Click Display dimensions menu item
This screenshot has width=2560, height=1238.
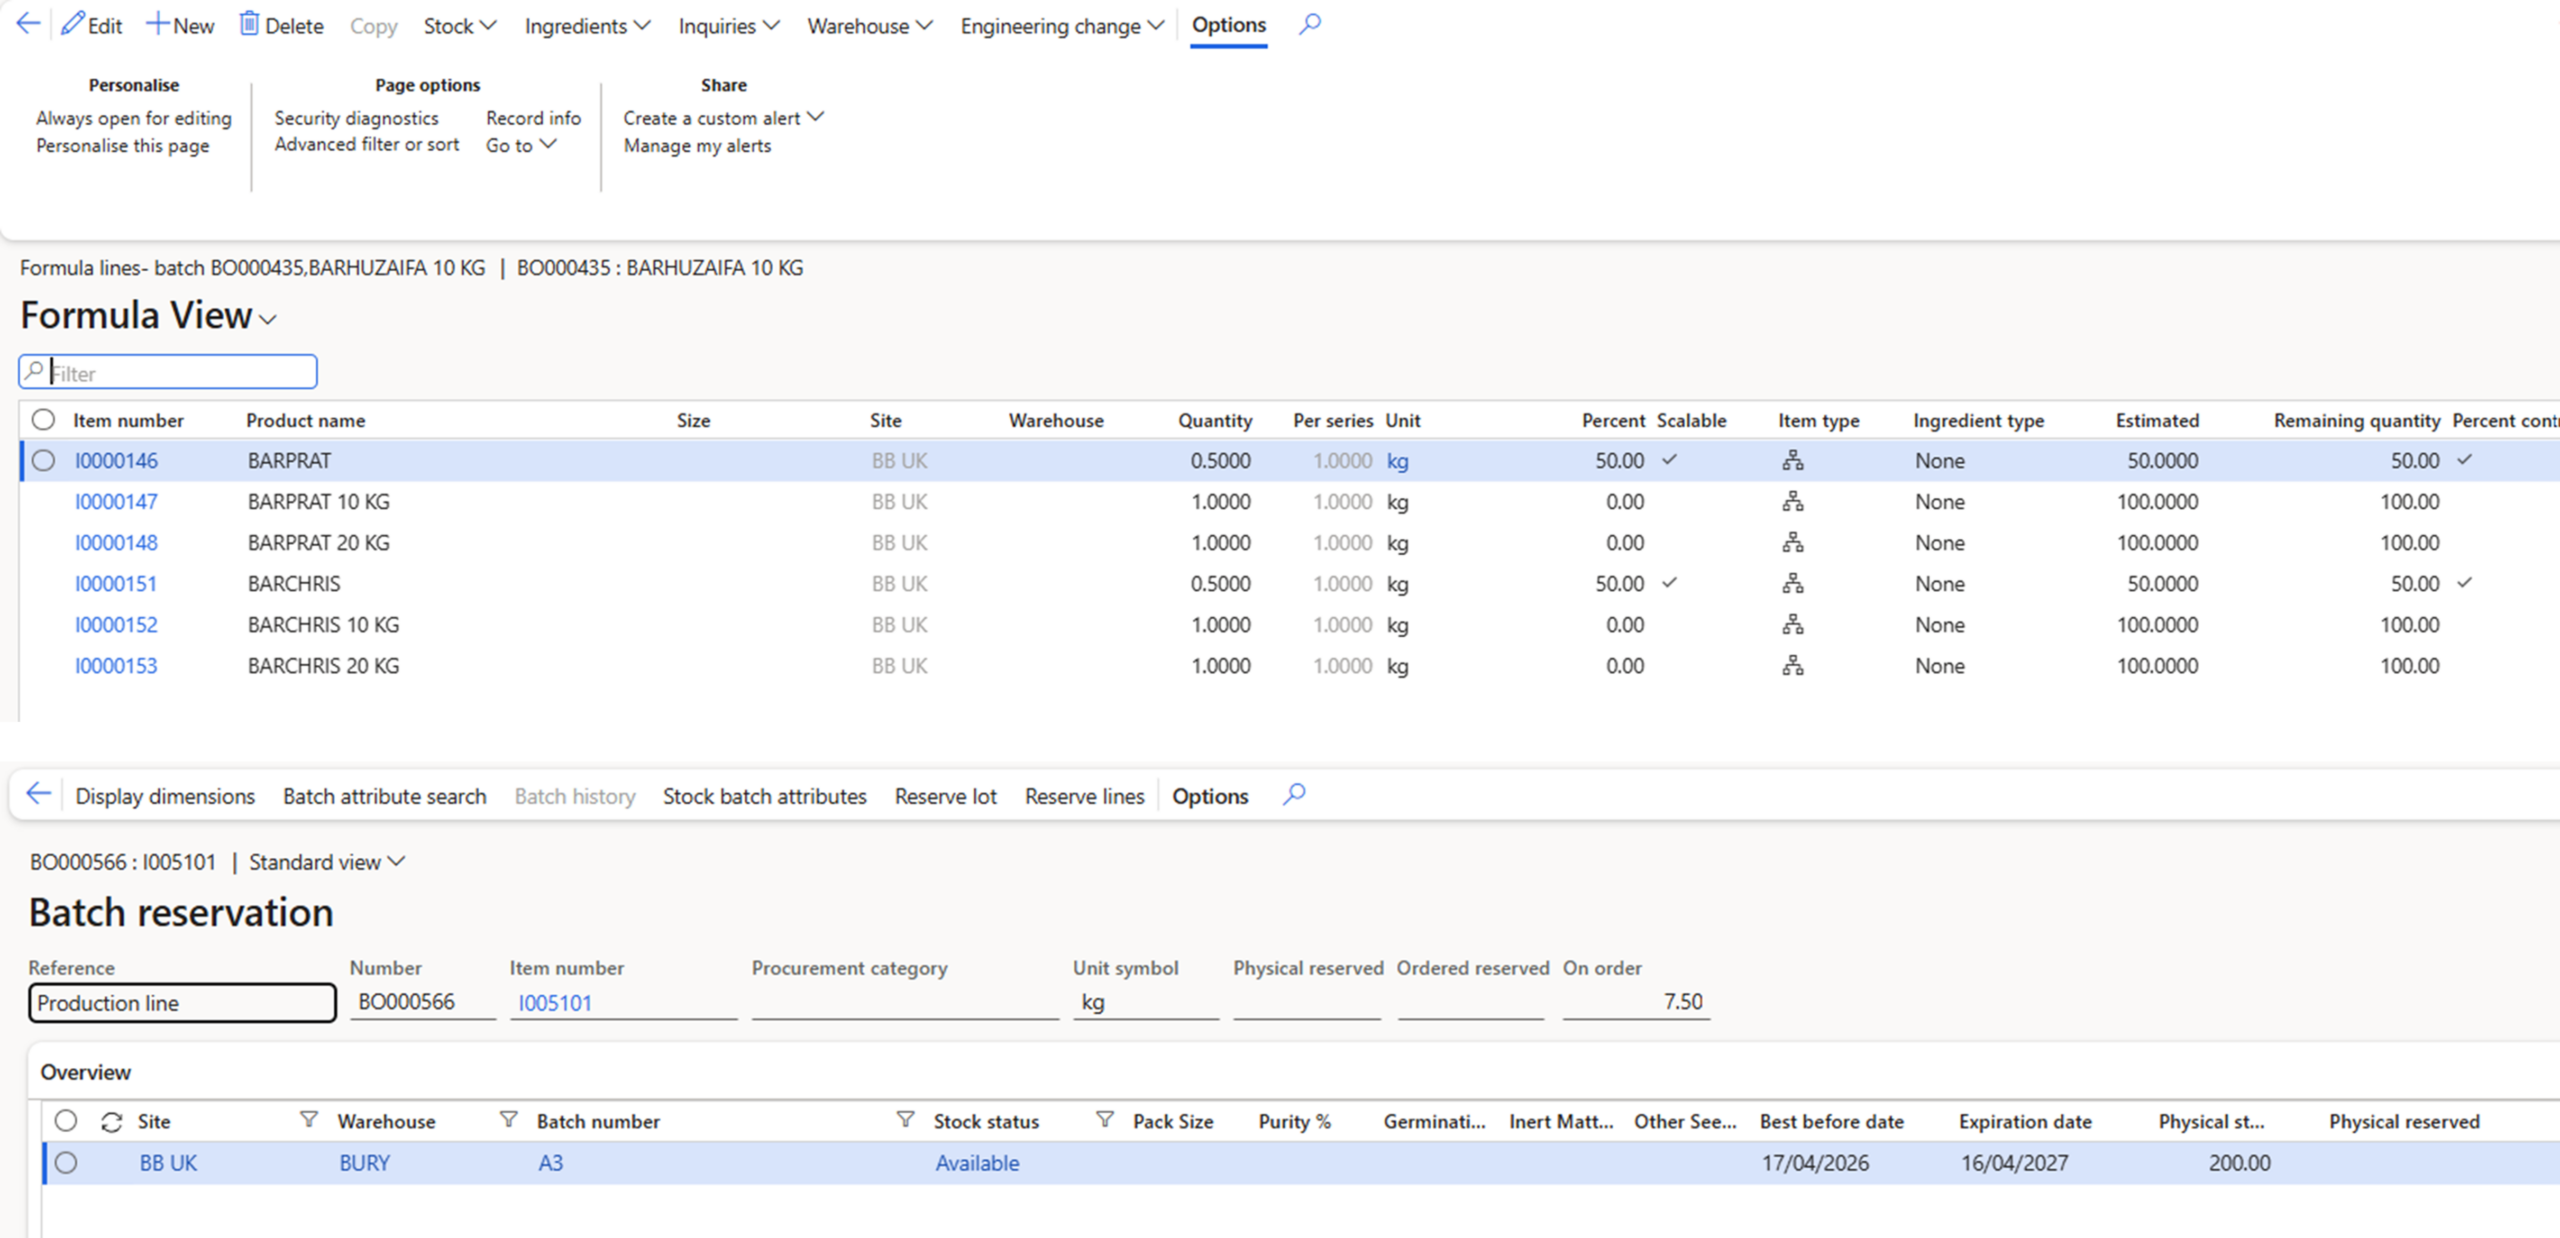pyautogui.click(x=165, y=796)
